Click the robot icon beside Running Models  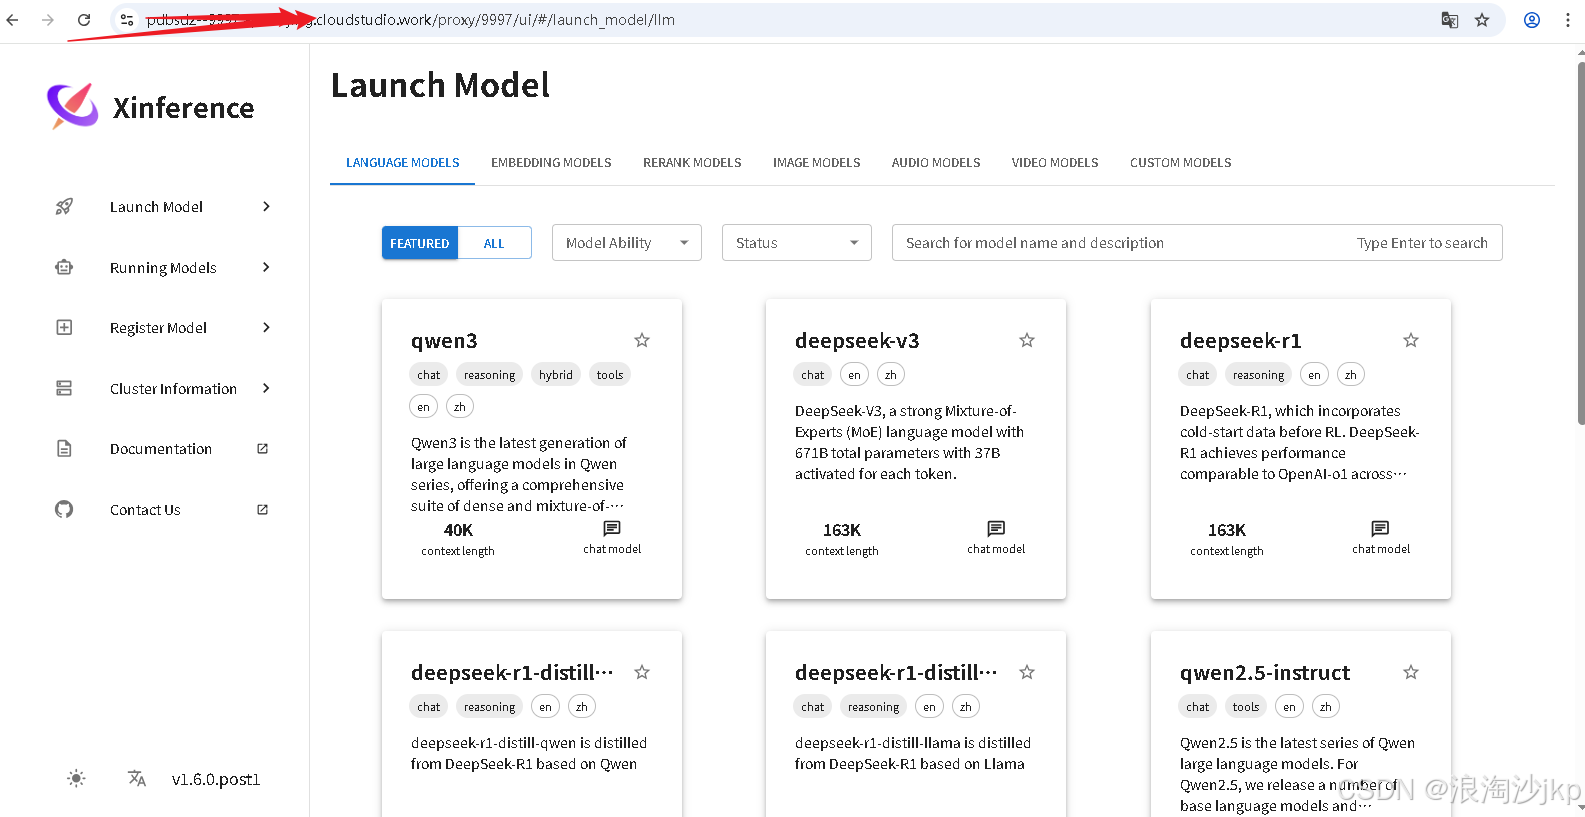click(64, 267)
